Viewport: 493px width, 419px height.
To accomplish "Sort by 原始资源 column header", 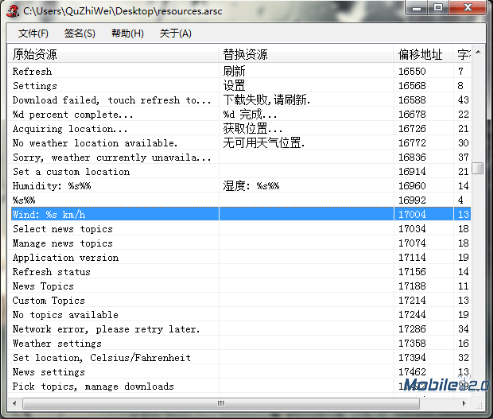I will click(x=113, y=54).
